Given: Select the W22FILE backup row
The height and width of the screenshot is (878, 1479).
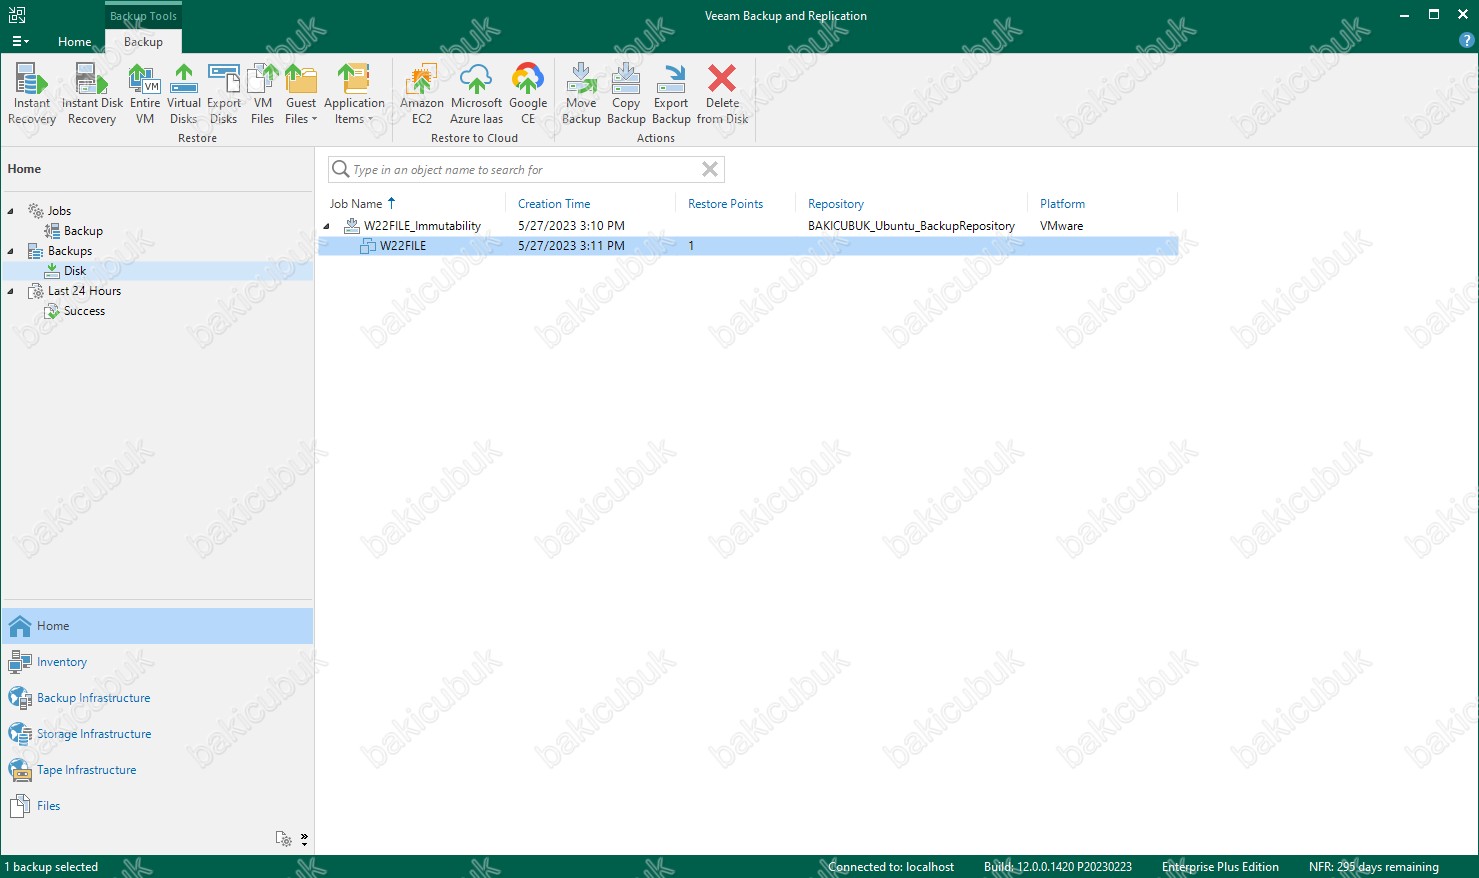Looking at the screenshot, I should pyautogui.click(x=748, y=246).
